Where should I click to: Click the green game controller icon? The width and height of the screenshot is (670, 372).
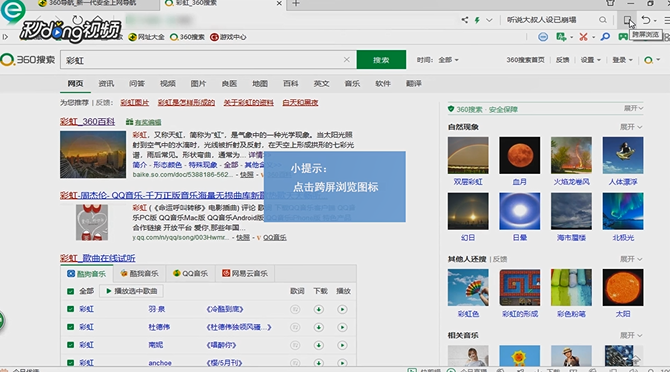click(x=623, y=37)
